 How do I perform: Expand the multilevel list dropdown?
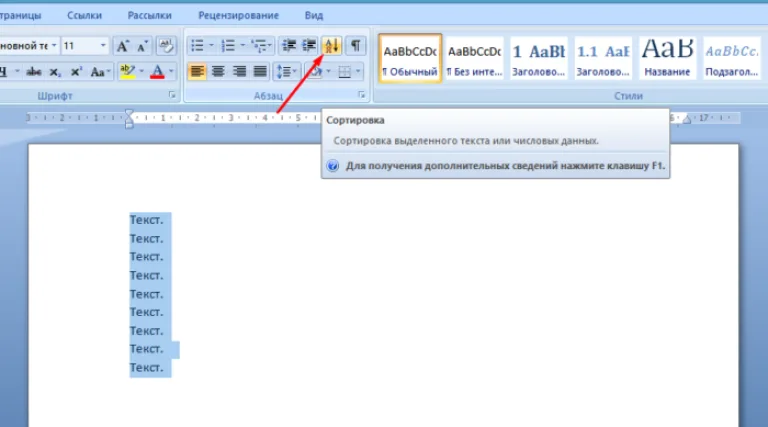tap(269, 46)
